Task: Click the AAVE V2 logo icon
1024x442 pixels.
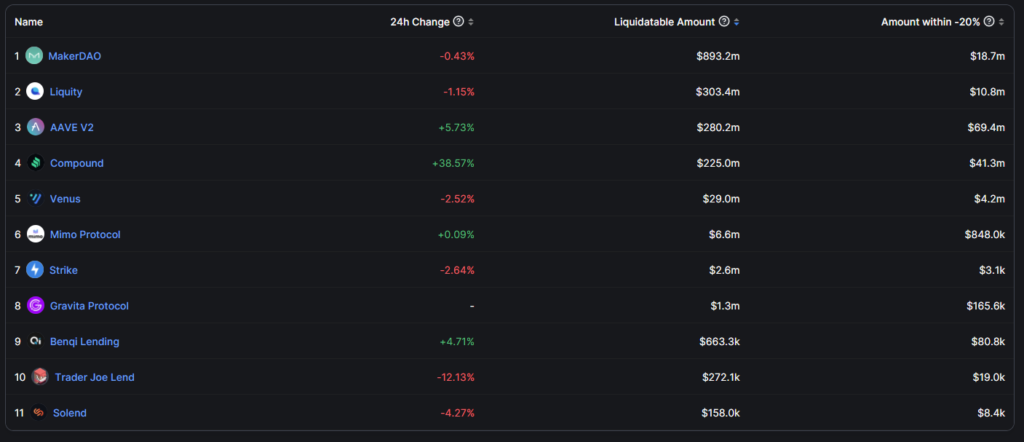Action: (35, 127)
